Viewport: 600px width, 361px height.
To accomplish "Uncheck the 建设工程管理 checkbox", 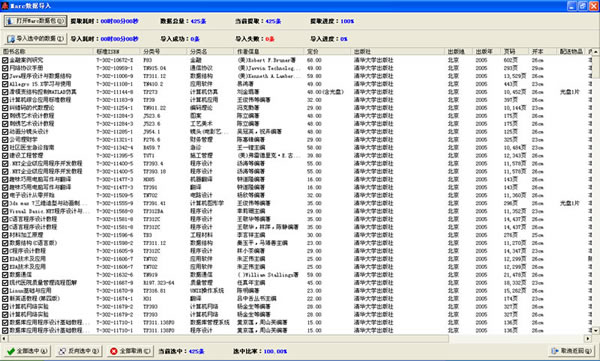I will pos(5,156).
